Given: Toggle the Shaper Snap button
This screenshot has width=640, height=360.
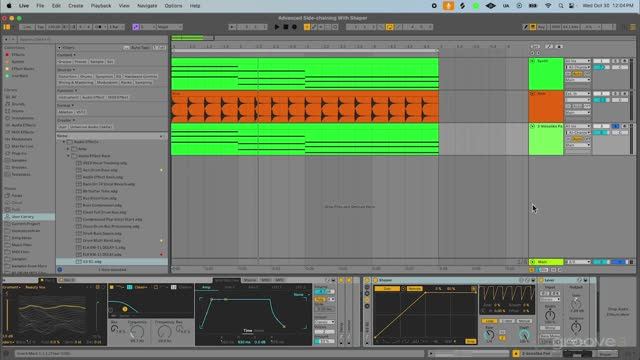Looking at the screenshot, I should point(471,341).
